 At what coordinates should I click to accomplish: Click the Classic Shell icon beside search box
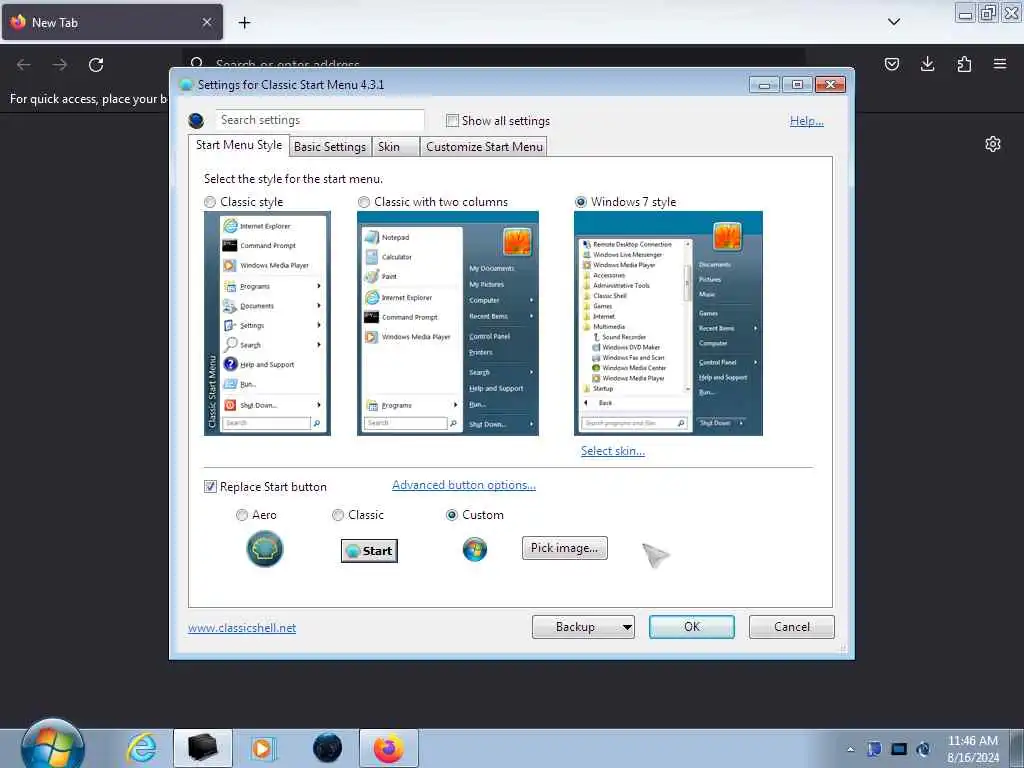click(x=196, y=121)
